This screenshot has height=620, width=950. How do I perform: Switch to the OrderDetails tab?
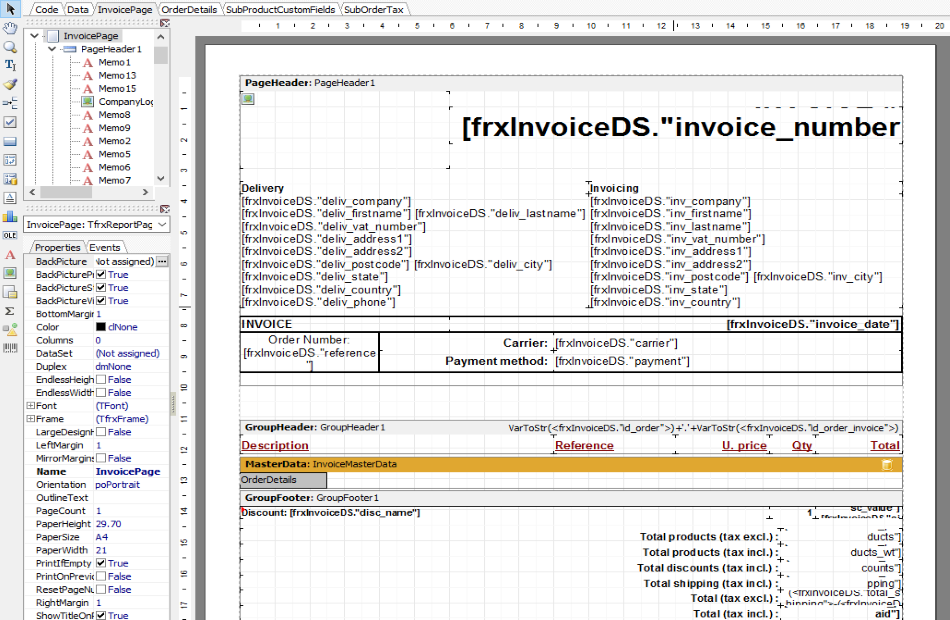[189, 10]
